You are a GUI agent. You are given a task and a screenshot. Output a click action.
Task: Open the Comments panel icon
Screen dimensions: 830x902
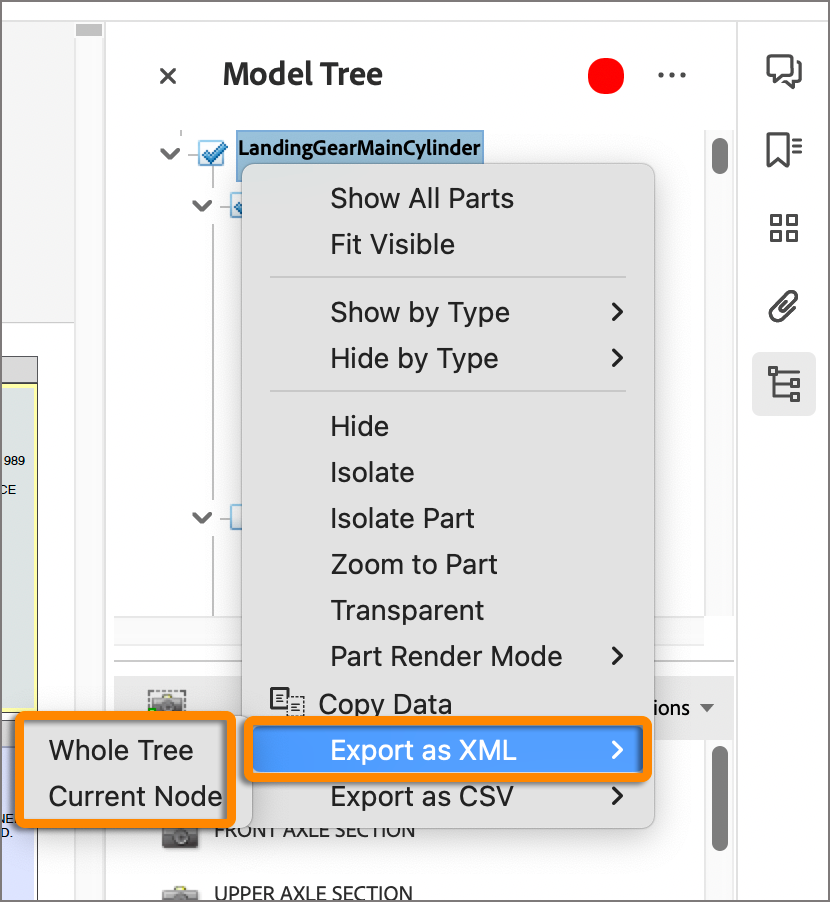pos(784,72)
